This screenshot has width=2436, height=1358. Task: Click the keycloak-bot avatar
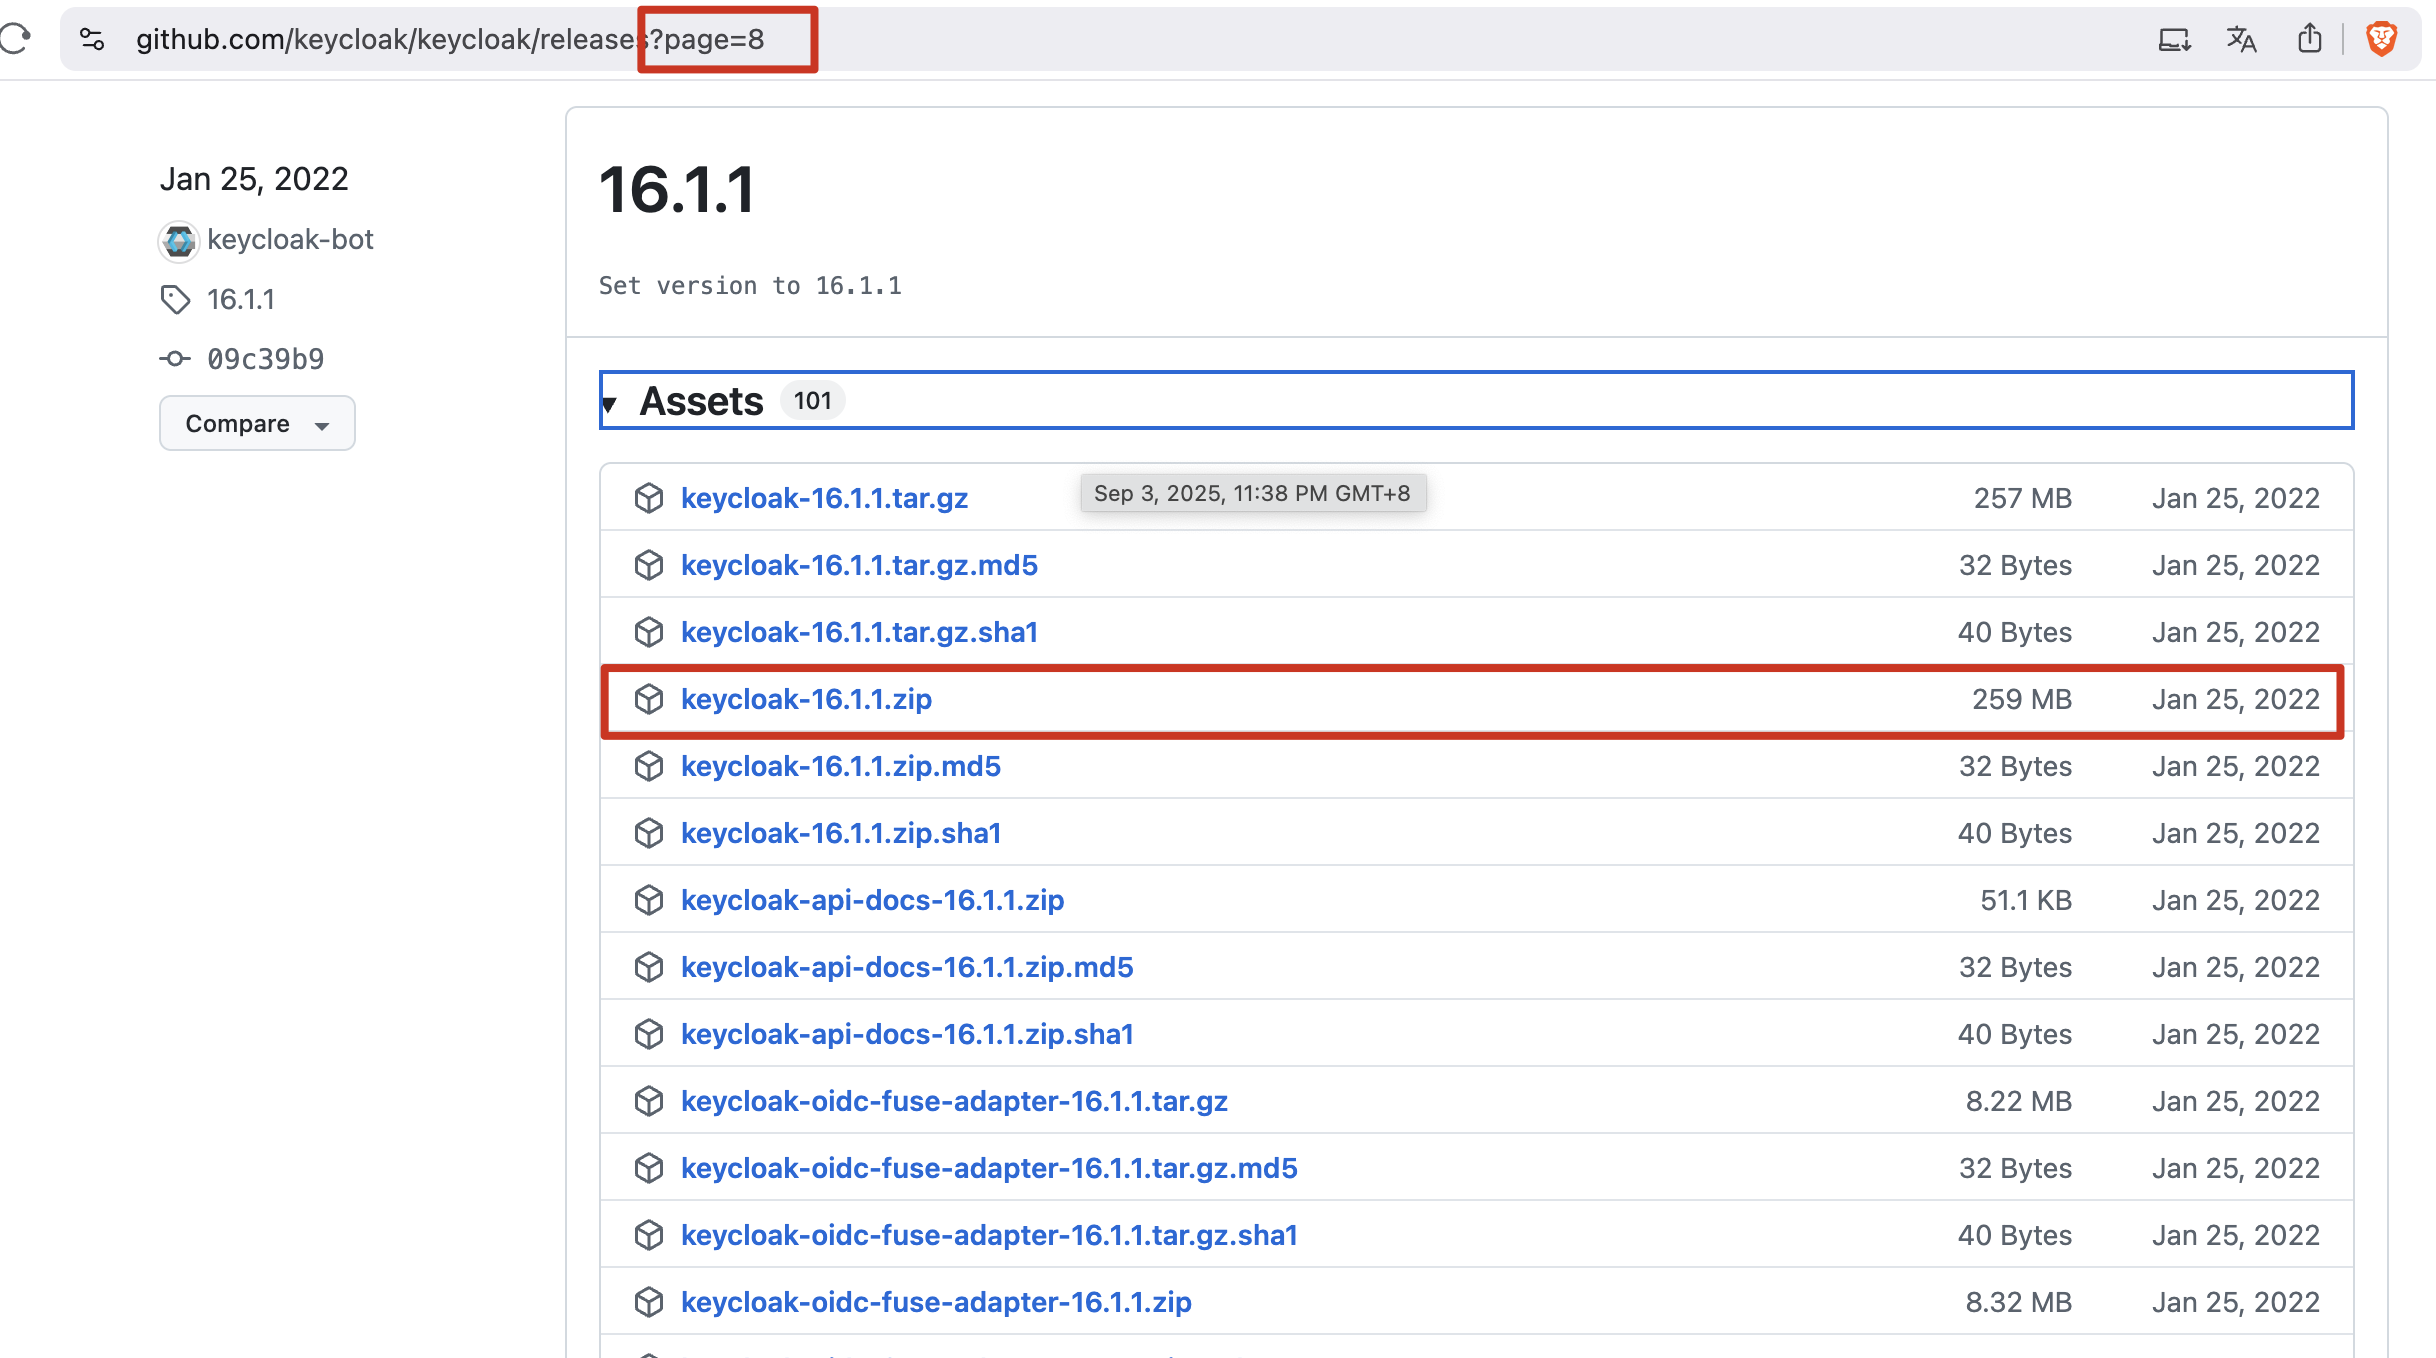(179, 241)
